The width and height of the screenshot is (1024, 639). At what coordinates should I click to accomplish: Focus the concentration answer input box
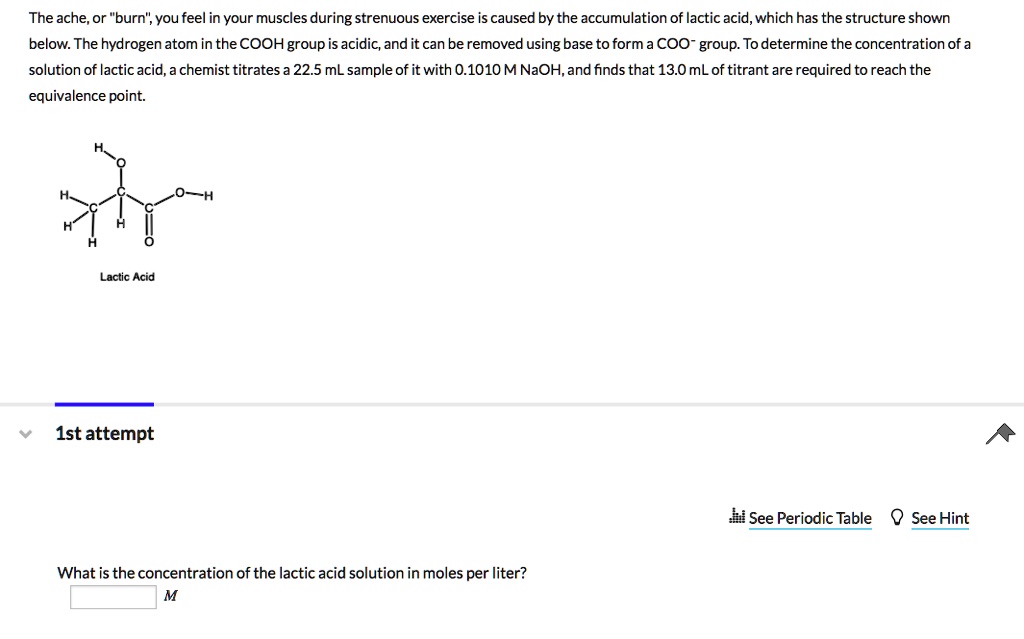point(113,597)
